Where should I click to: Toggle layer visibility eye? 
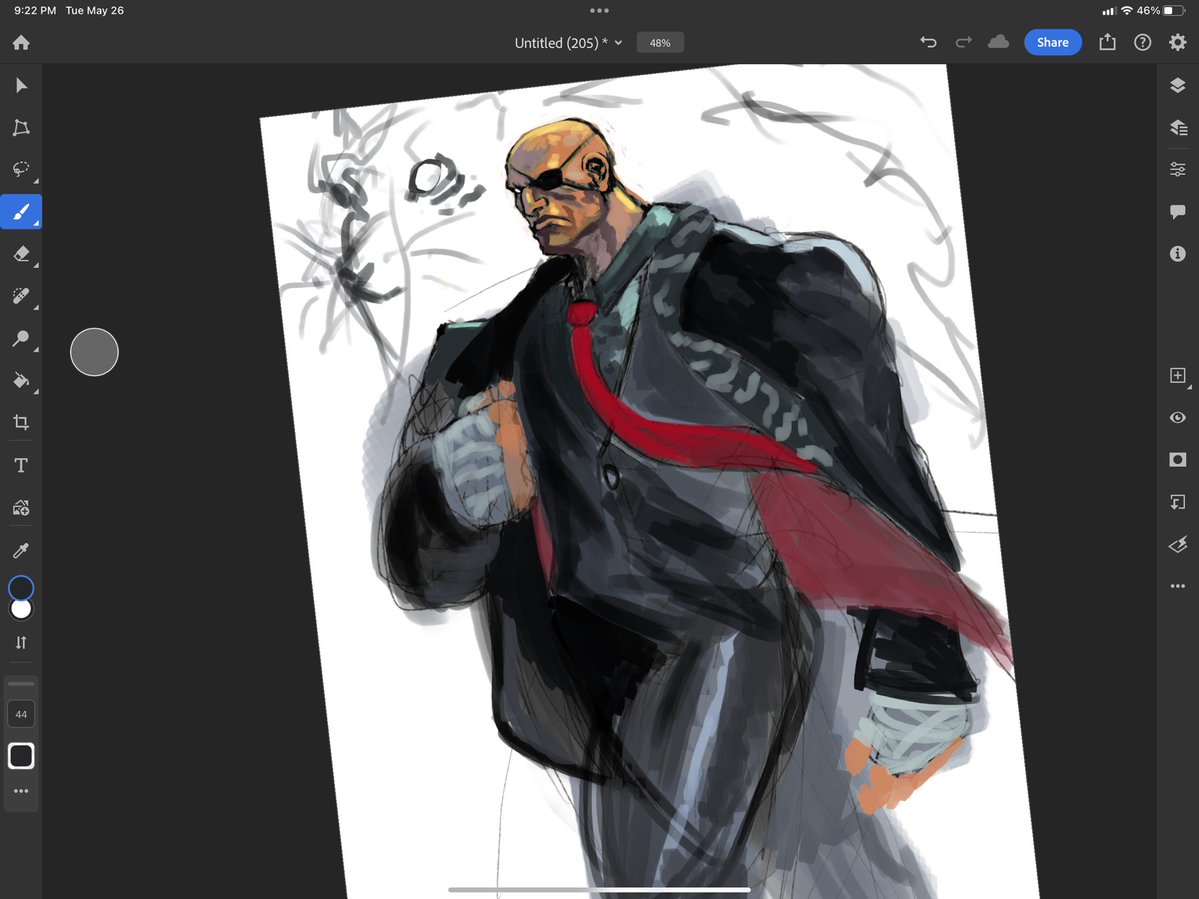[1178, 417]
